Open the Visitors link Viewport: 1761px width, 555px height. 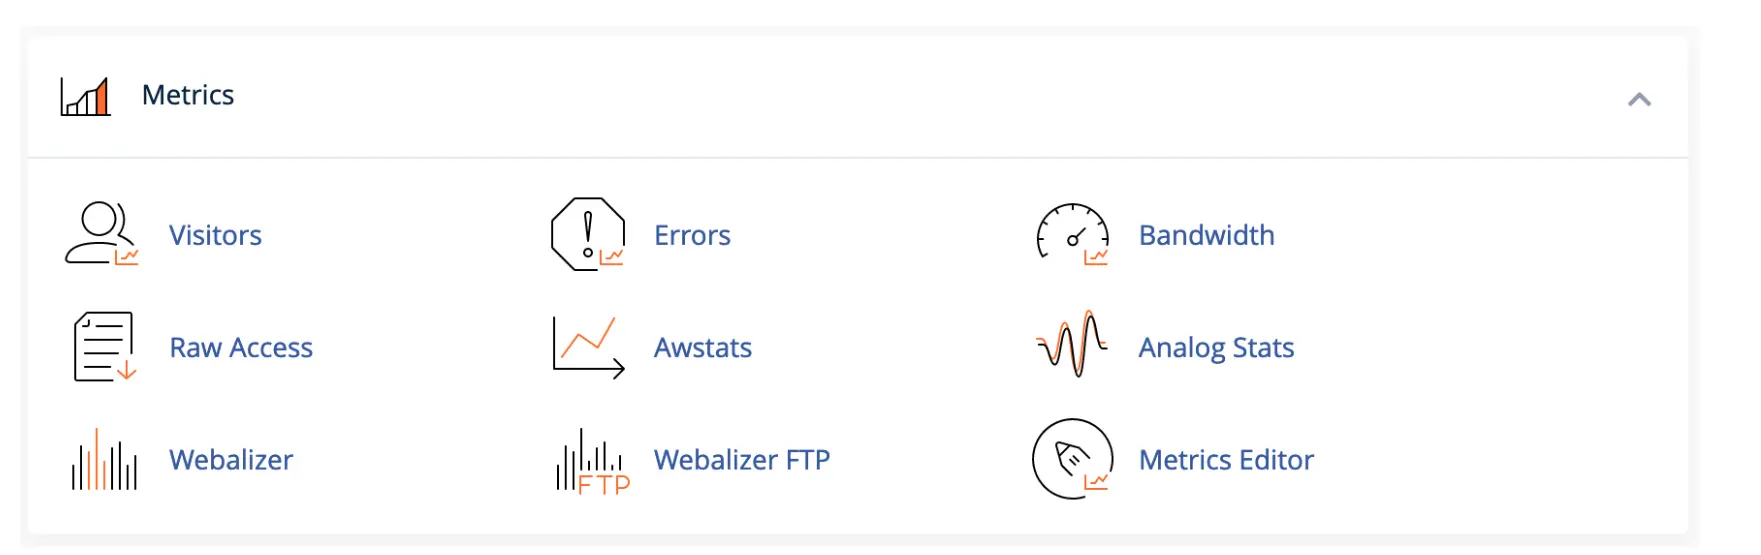[x=215, y=236]
